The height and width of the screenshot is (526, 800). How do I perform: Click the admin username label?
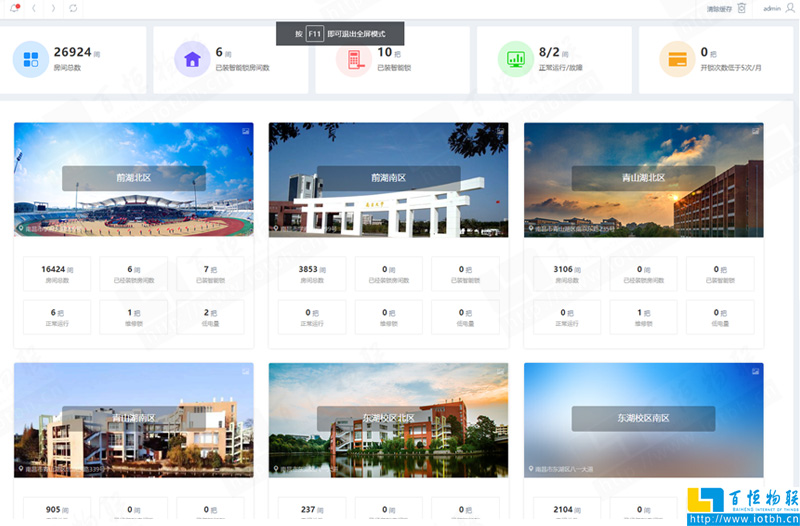[x=772, y=9]
